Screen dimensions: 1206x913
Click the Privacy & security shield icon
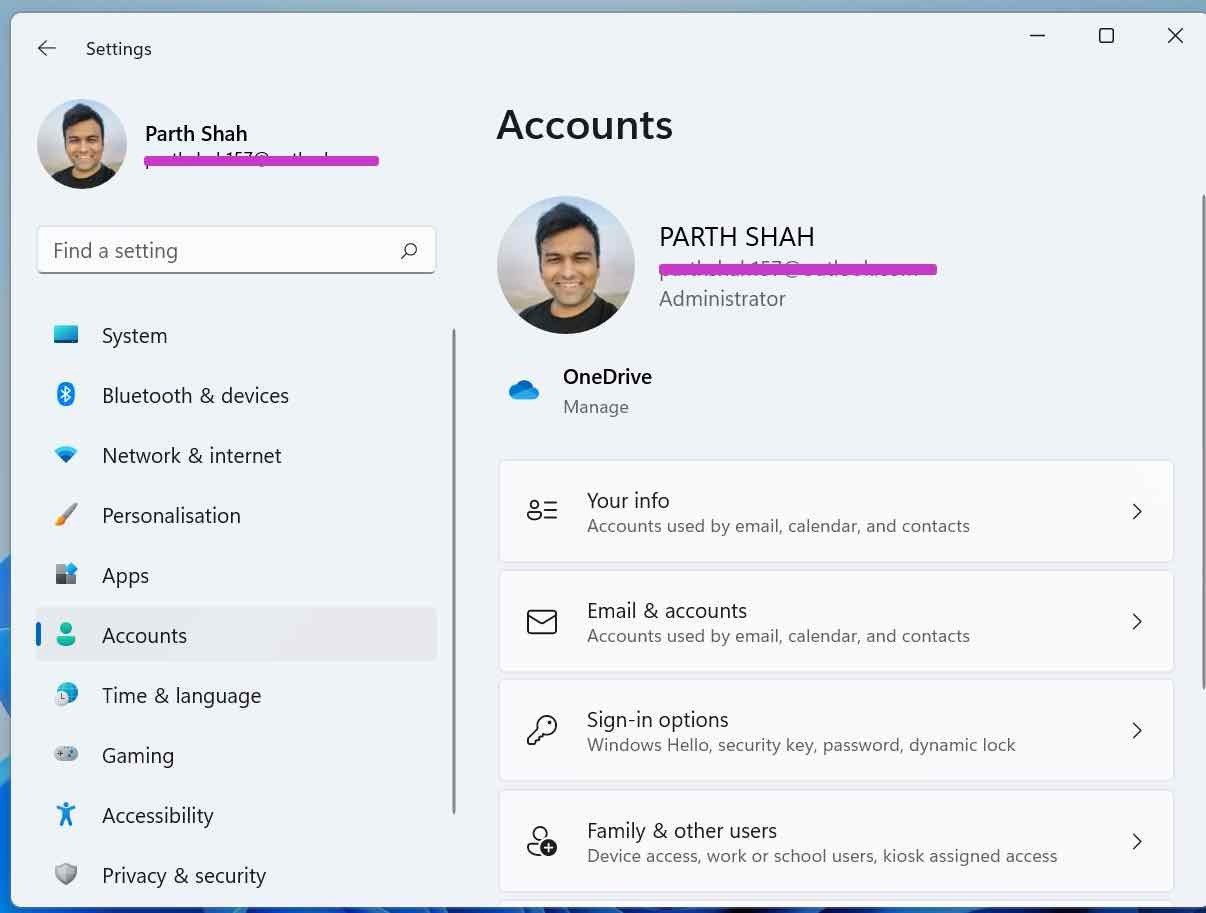click(66, 875)
